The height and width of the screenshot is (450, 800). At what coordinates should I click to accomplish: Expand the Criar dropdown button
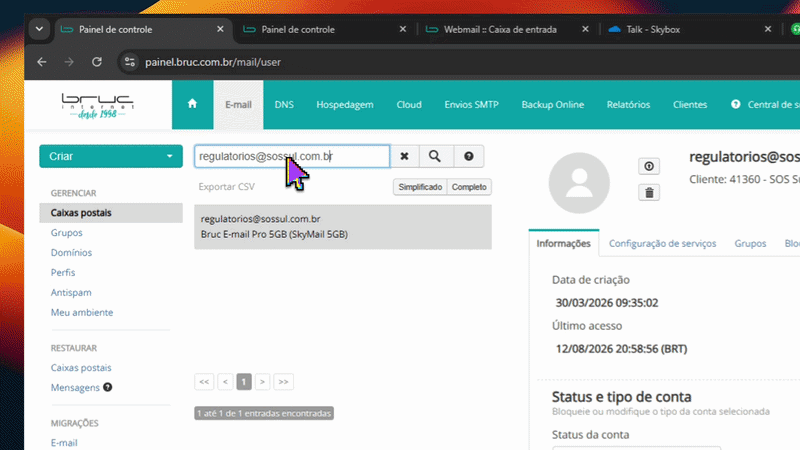tap(111, 156)
